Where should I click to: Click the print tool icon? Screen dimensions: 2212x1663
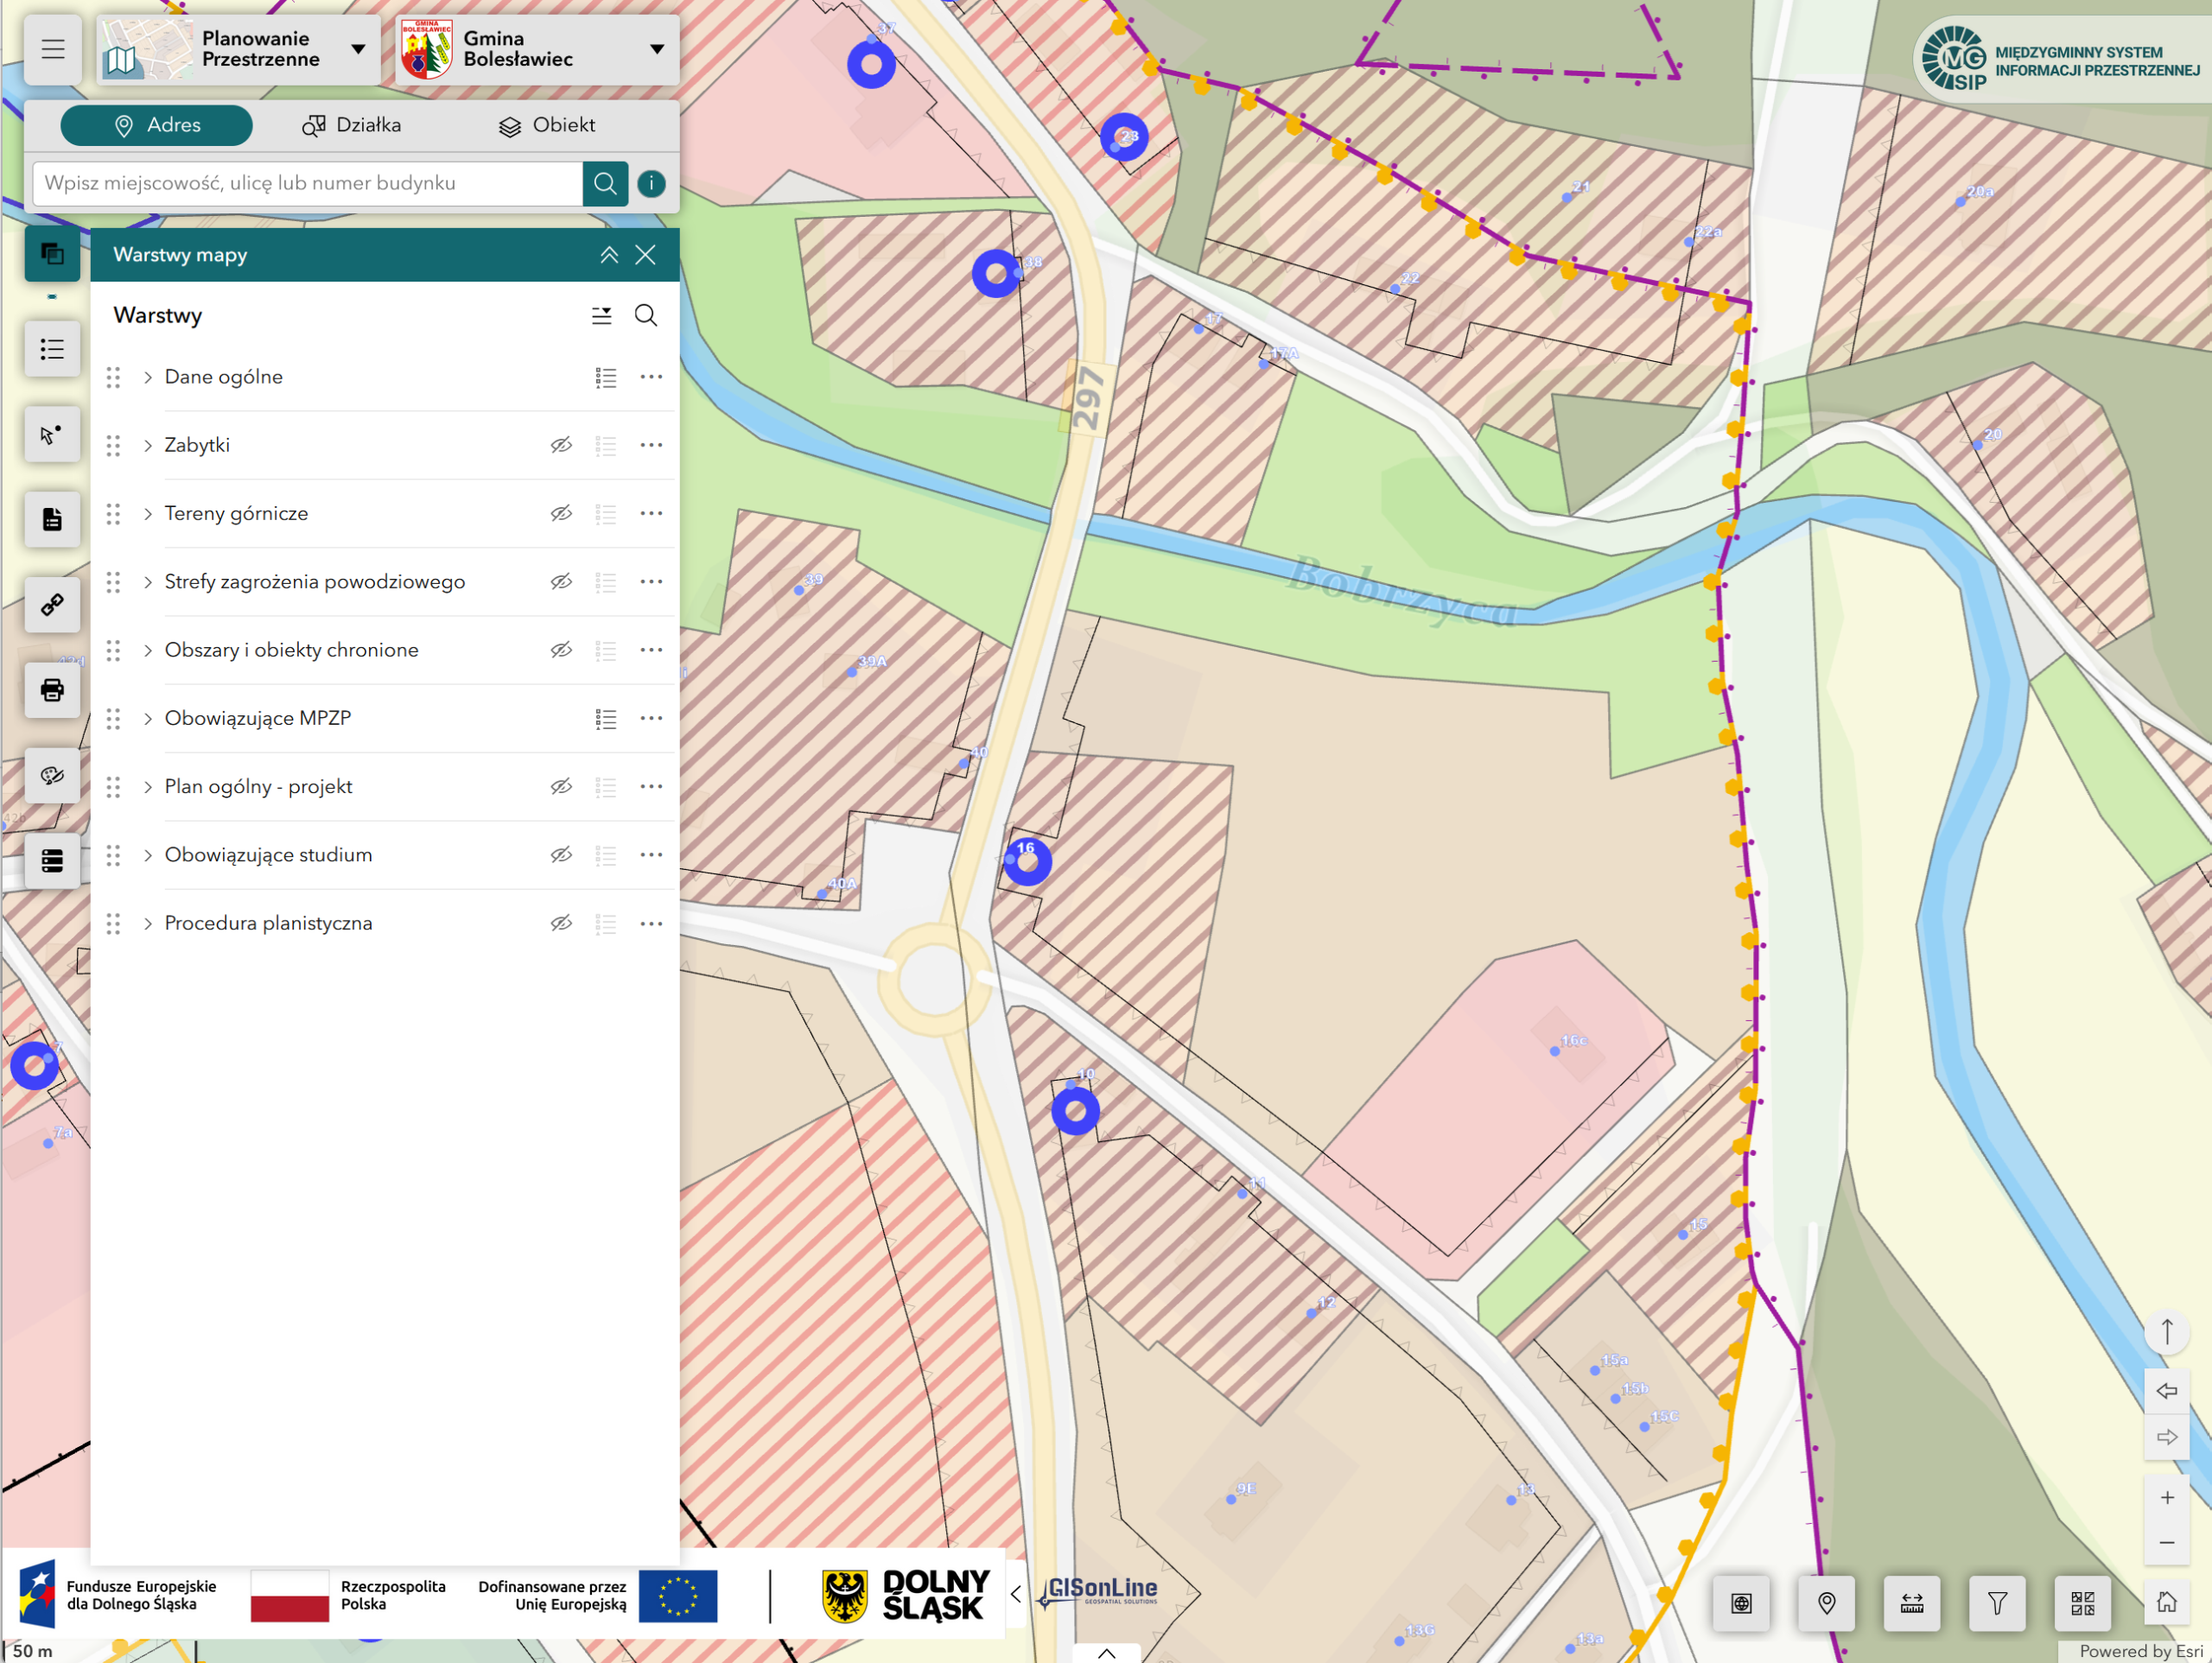52,690
